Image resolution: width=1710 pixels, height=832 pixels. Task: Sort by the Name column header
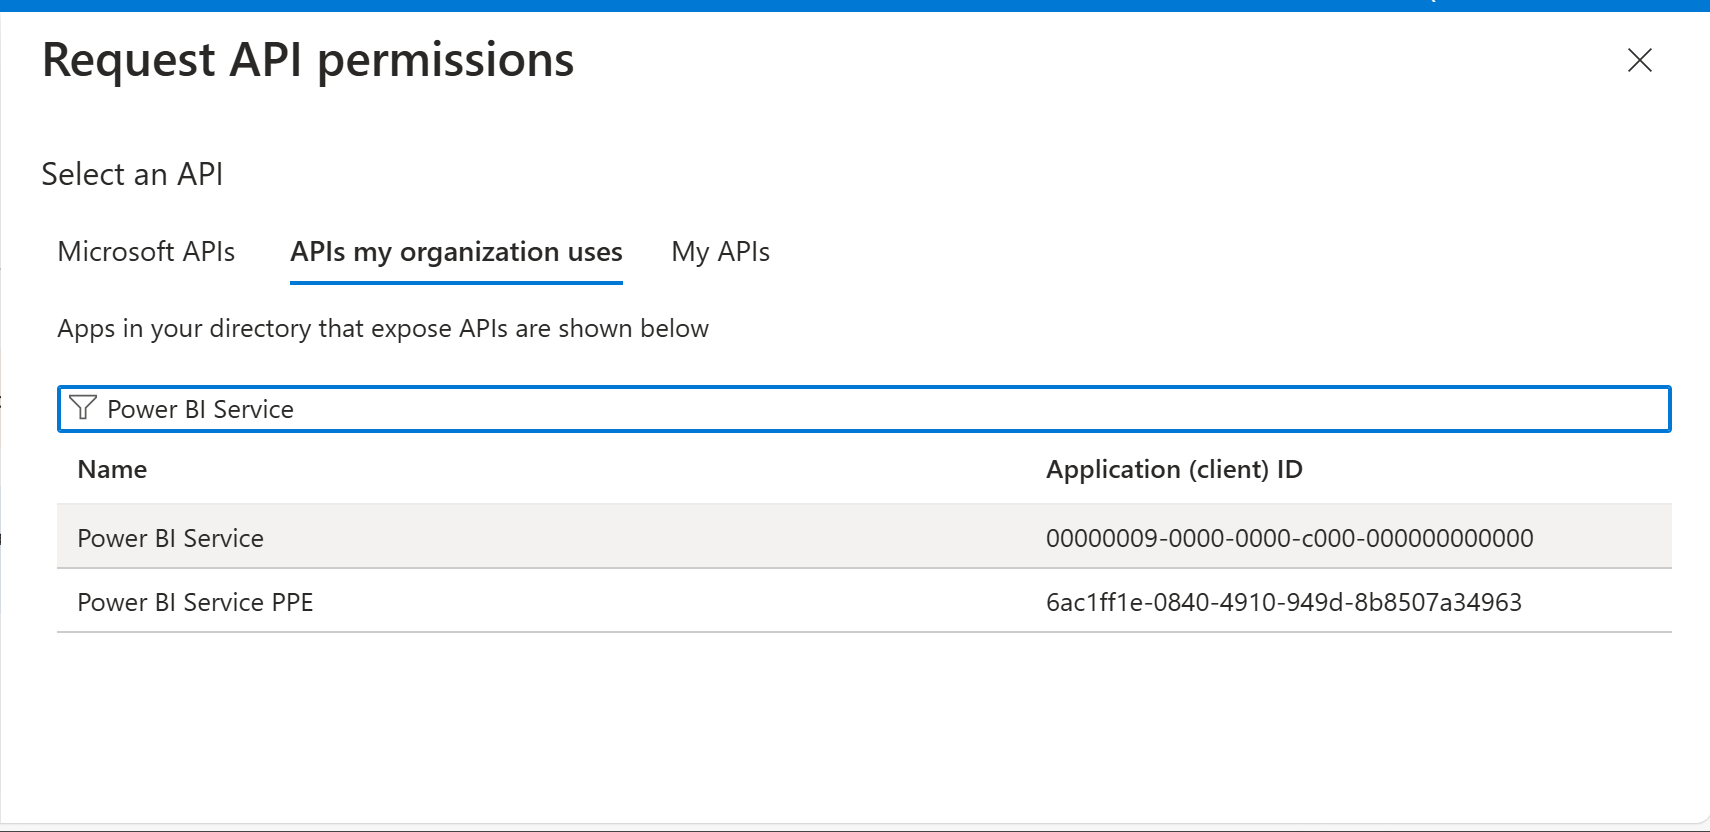coord(112,470)
